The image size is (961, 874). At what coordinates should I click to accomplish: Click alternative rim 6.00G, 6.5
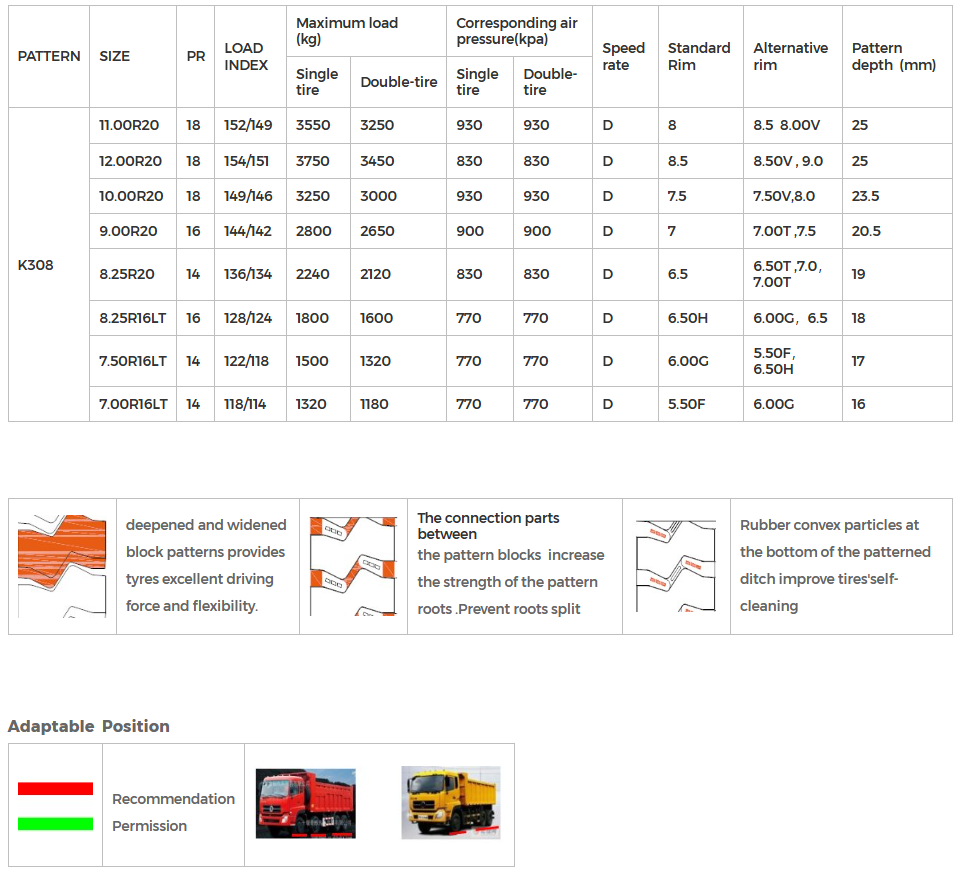pos(790,318)
